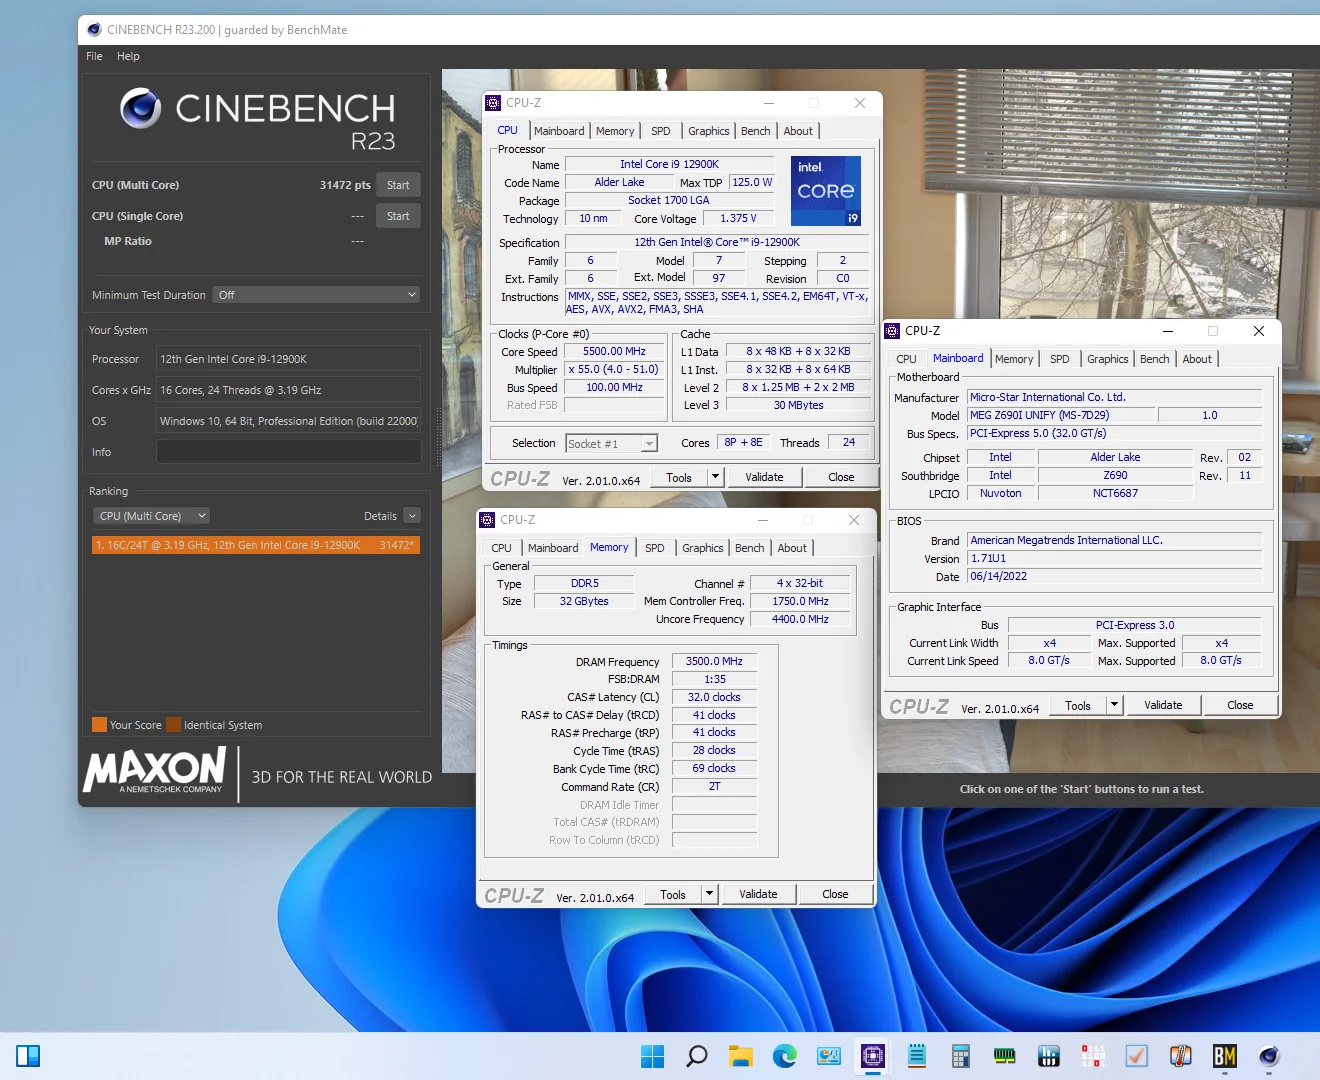Click Validate in CPU-Z Memory window
Image resolution: width=1320 pixels, height=1080 pixels.
coord(758,894)
